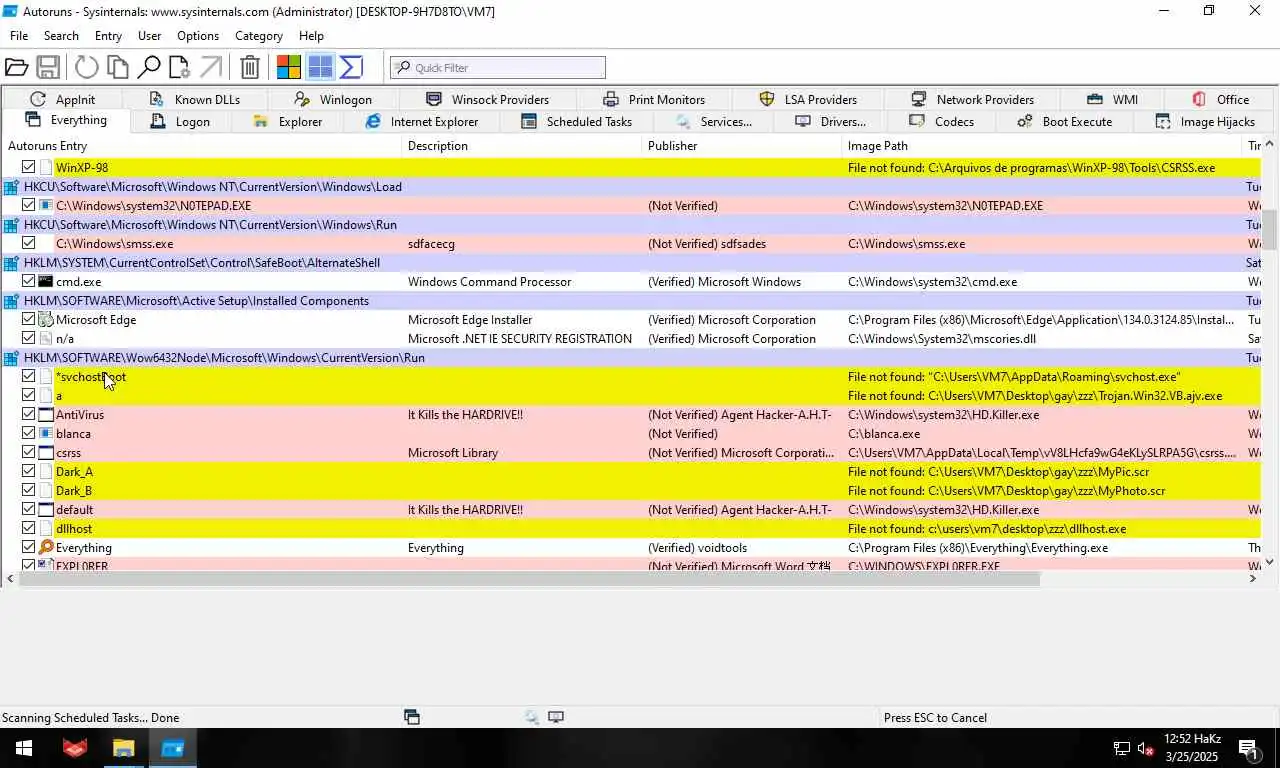This screenshot has height=768, width=1280.
Task: Disable the cmd.exe entry checkbox
Action: (x=29, y=281)
